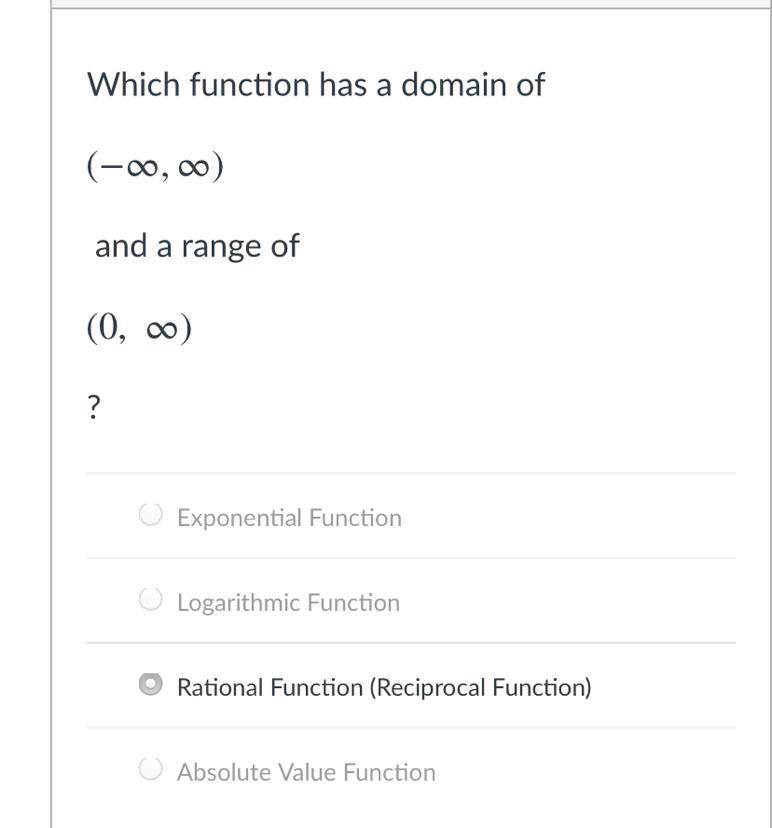Click the question mark below the range
The image size is (772, 828).
(x=94, y=407)
